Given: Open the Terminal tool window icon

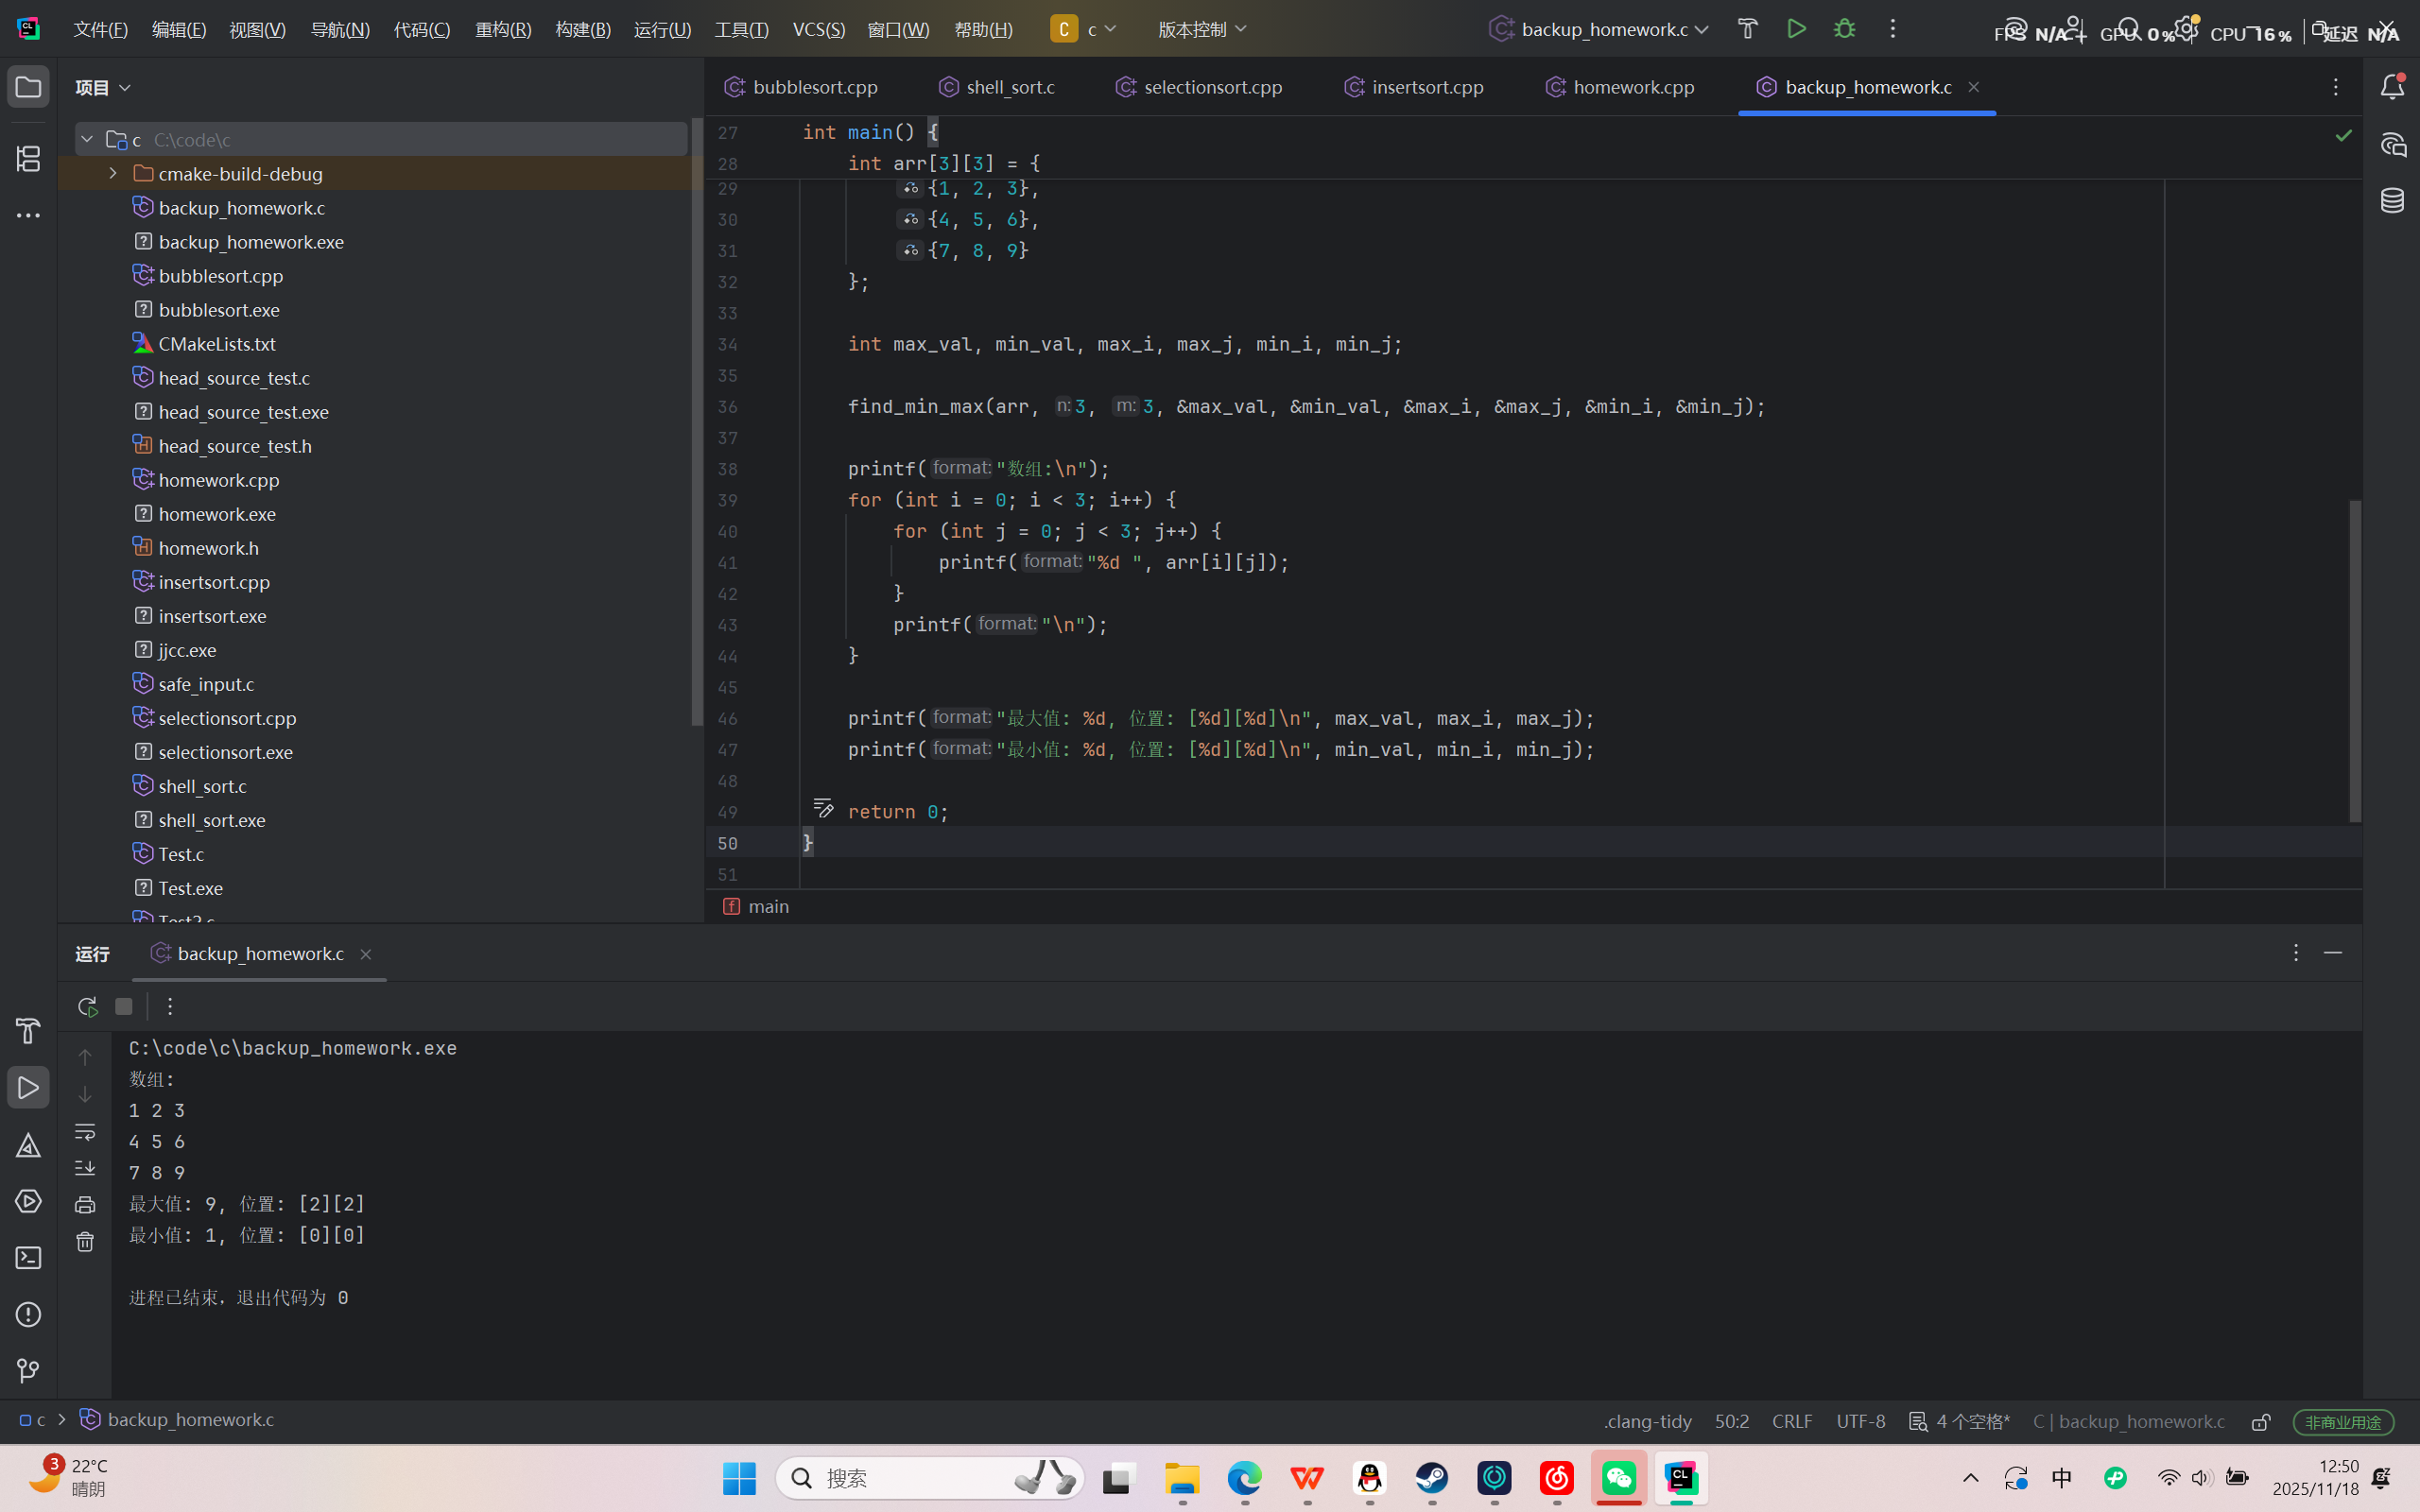Looking at the screenshot, I should tap(28, 1258).
